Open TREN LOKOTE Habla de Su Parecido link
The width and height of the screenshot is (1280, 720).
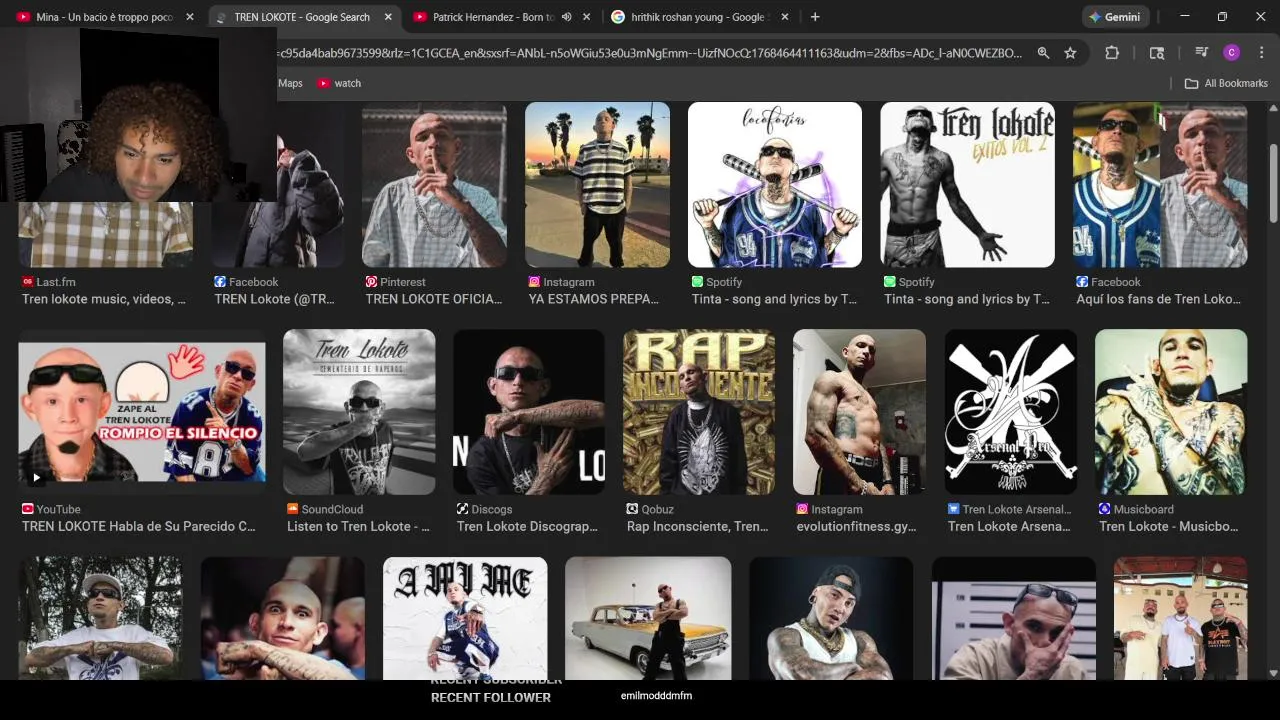tap(139, 526)
